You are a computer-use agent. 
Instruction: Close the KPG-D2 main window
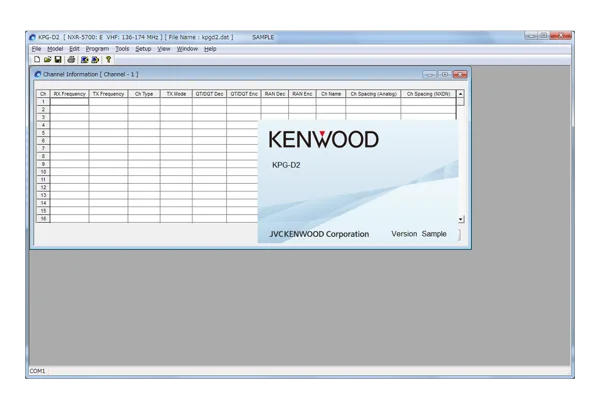pos(561,36)
